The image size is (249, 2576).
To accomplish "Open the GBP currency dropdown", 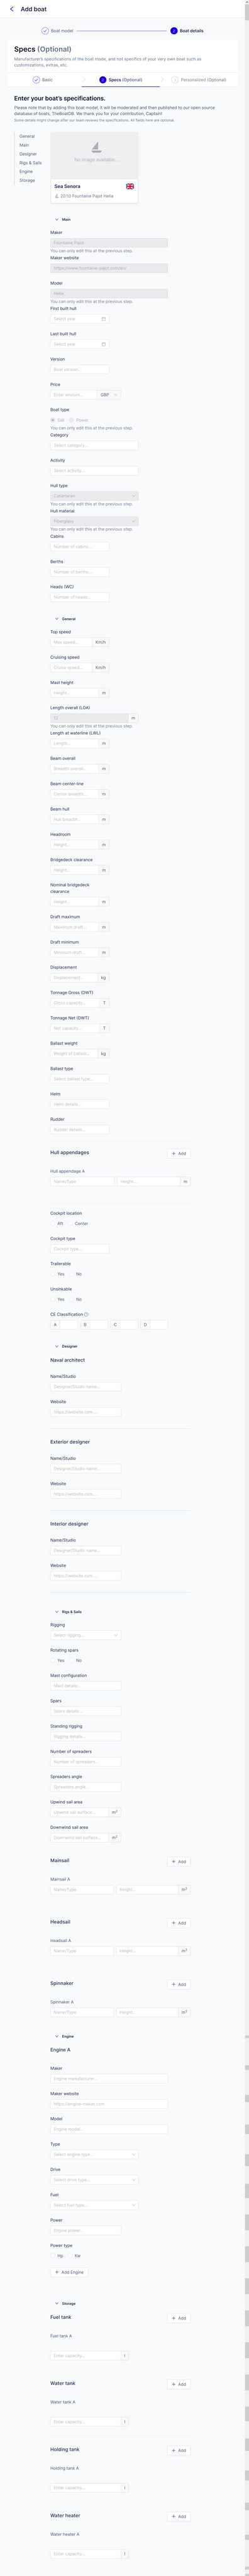I will click(109, 395).
